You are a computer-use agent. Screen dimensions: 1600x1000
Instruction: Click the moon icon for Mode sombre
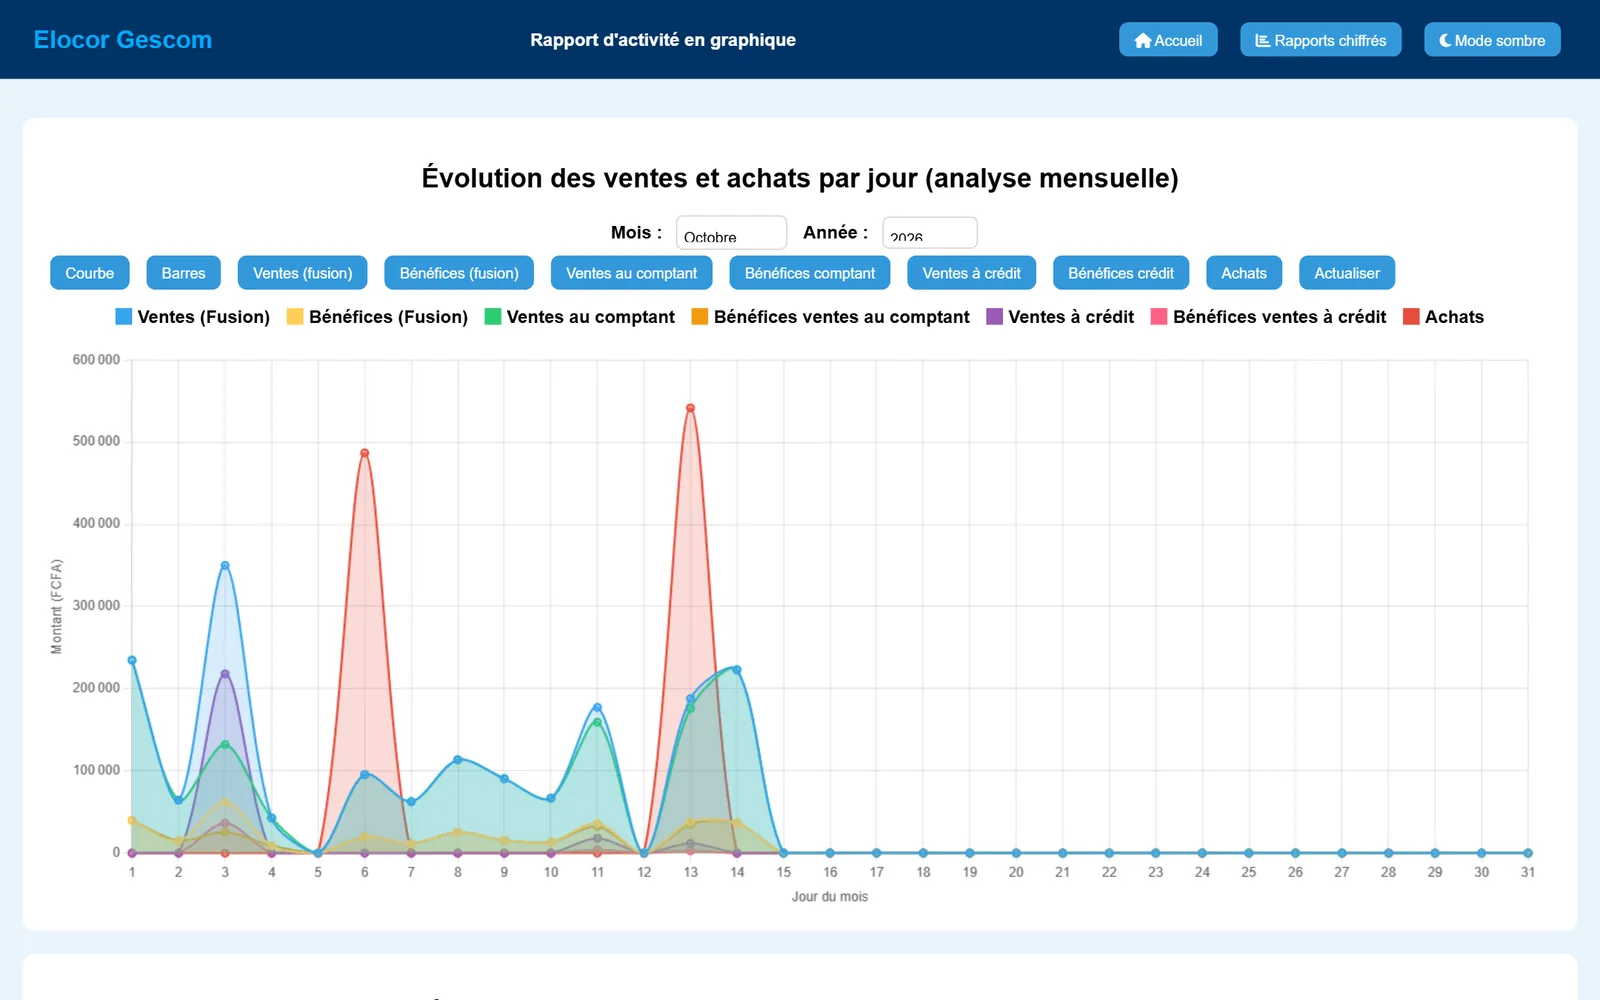[x=1445, y=41]
